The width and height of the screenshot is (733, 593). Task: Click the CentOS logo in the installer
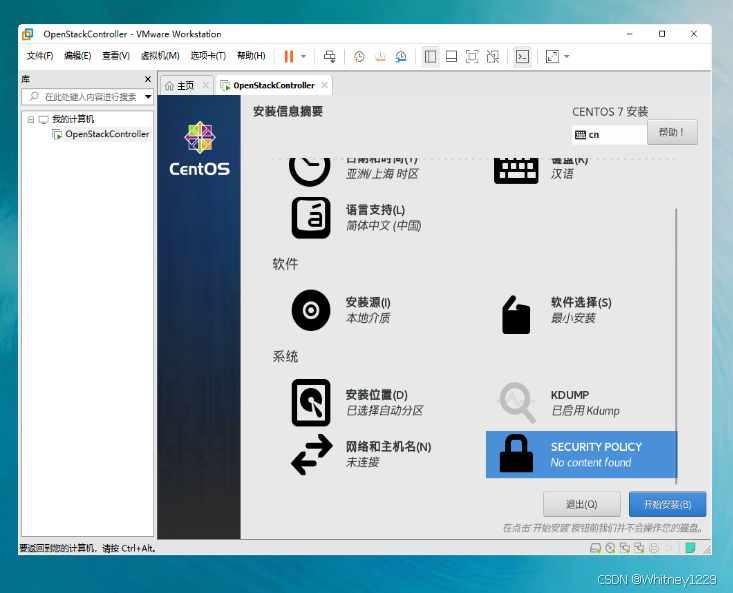200,149
